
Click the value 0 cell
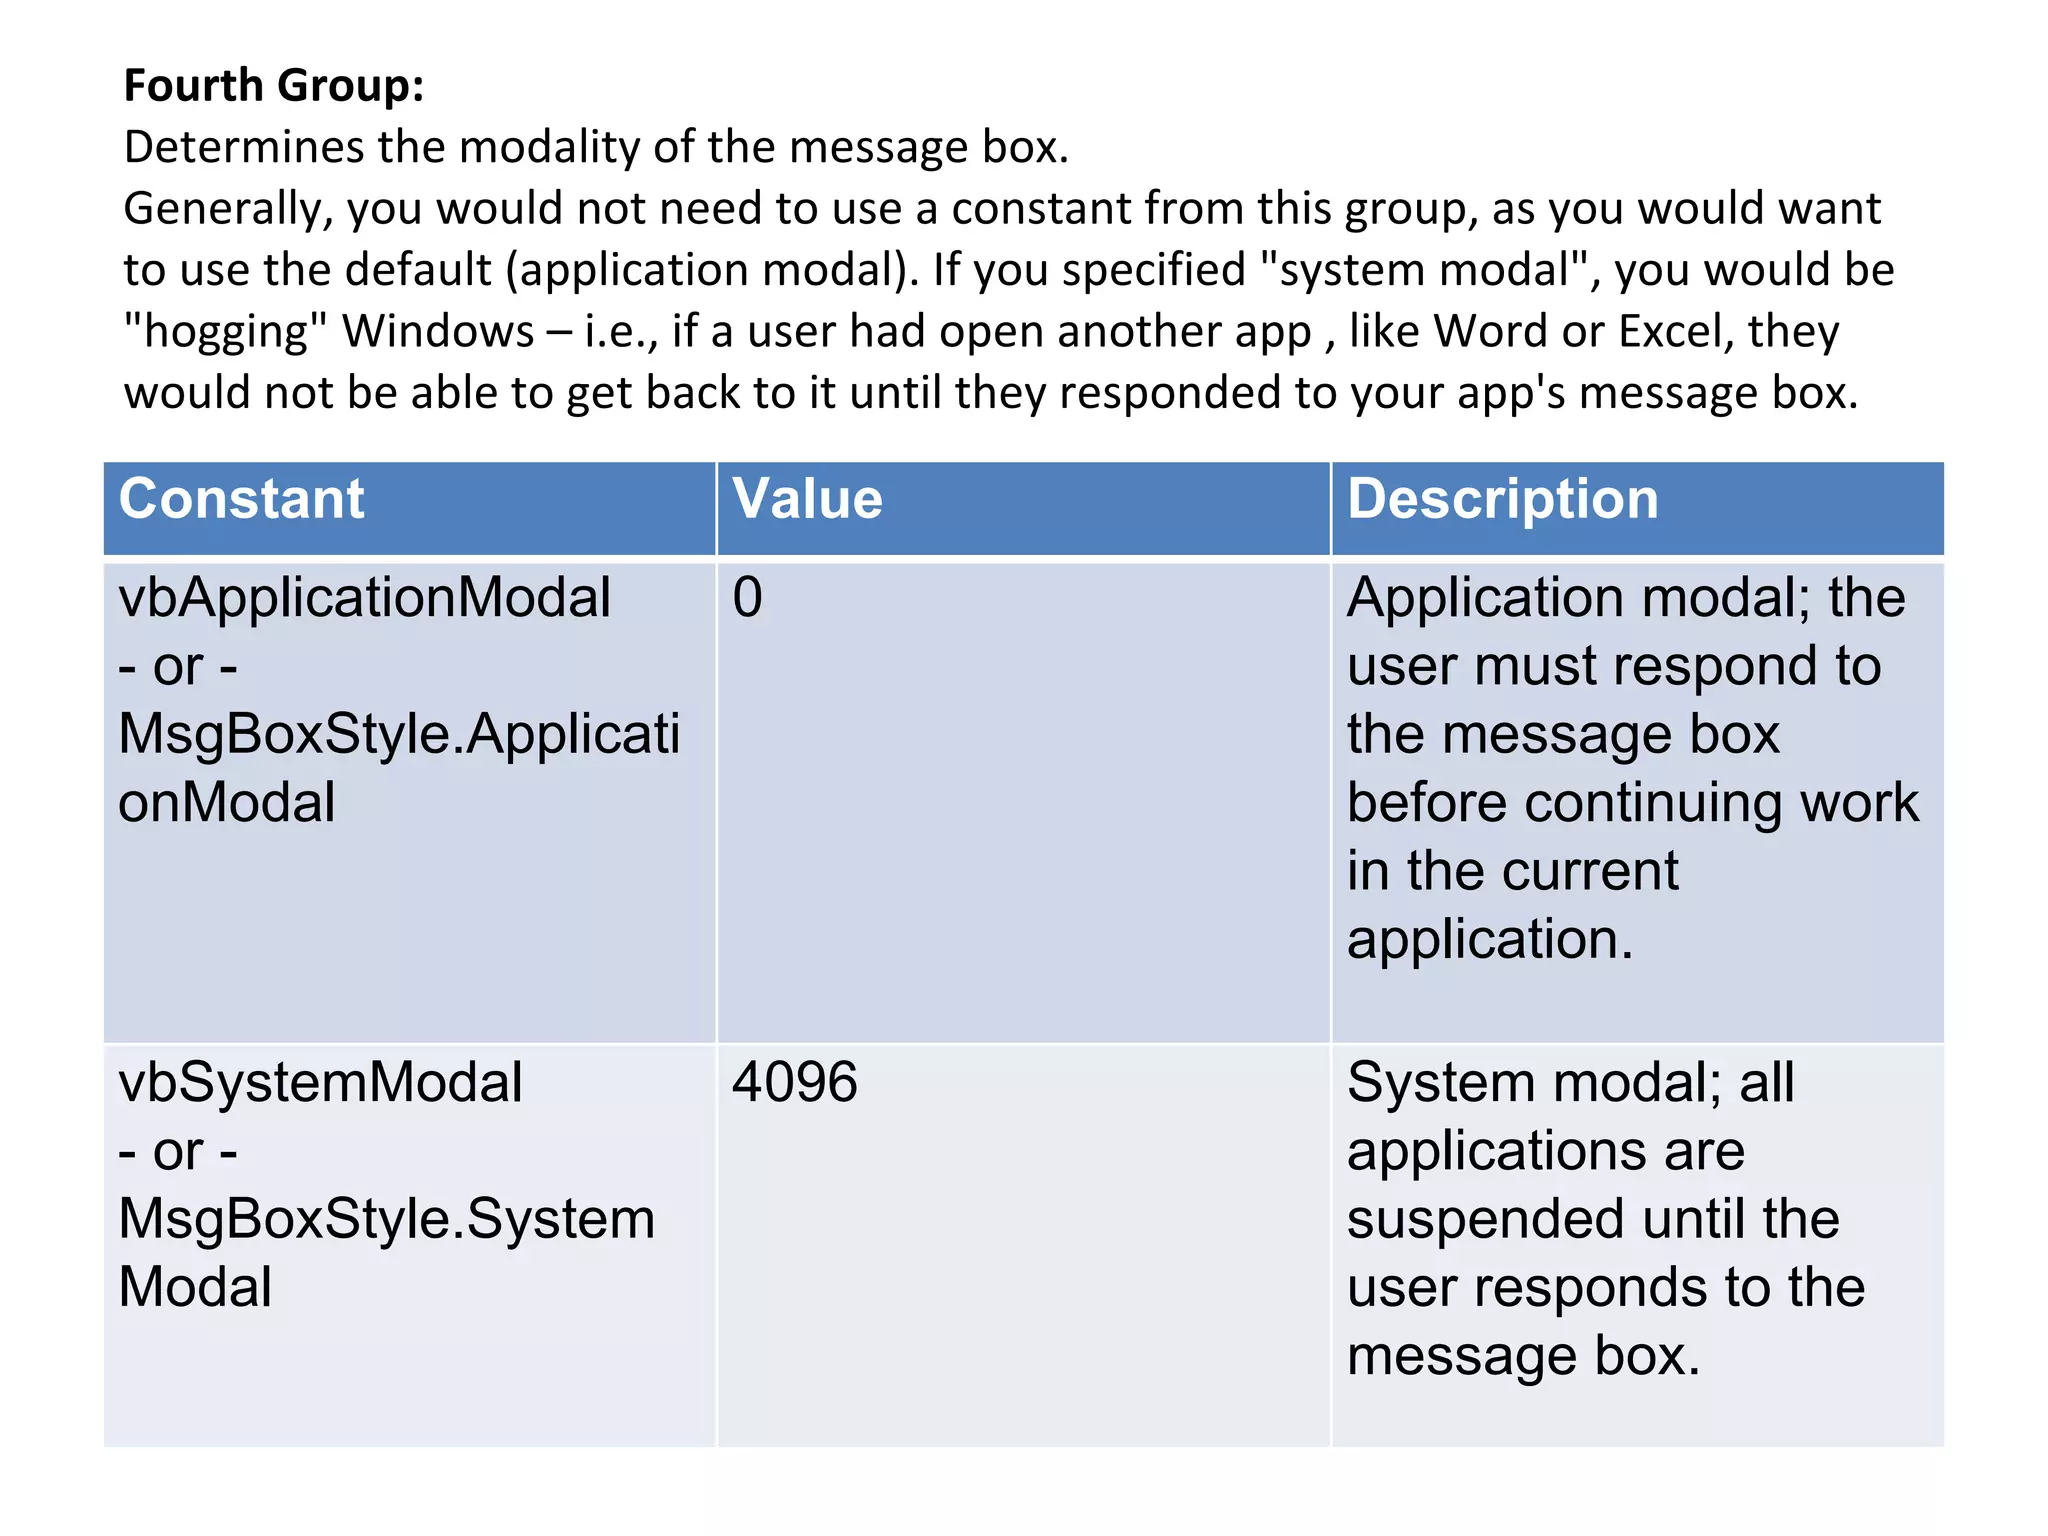click(747, 598)
